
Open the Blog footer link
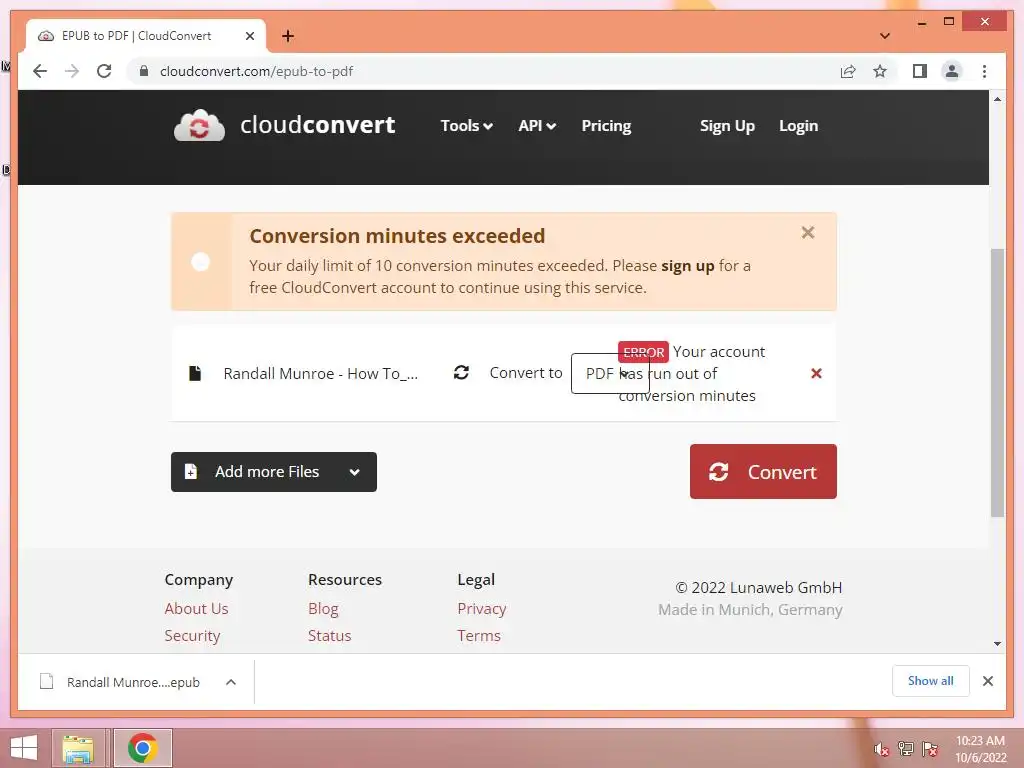pos(323,609)
